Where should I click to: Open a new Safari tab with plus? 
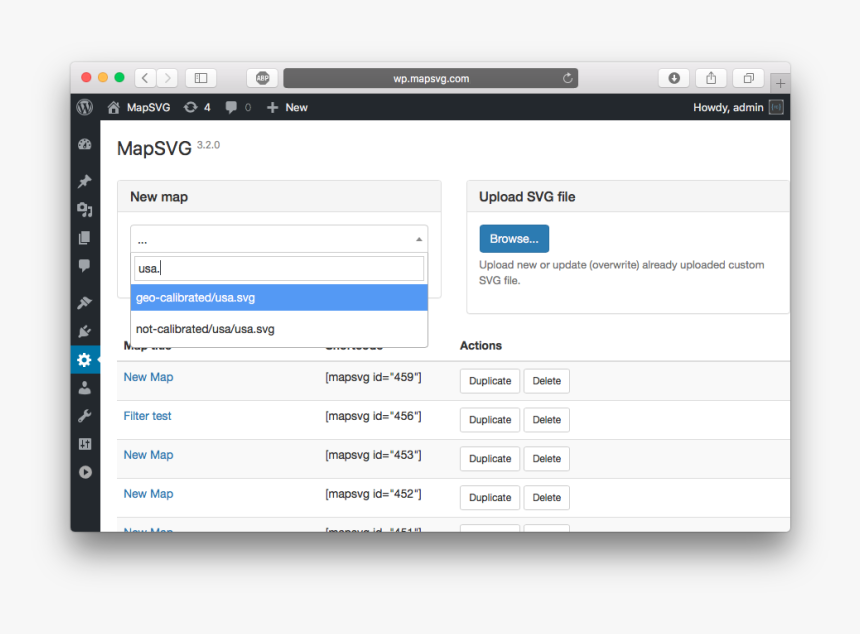tap(780, 83)
